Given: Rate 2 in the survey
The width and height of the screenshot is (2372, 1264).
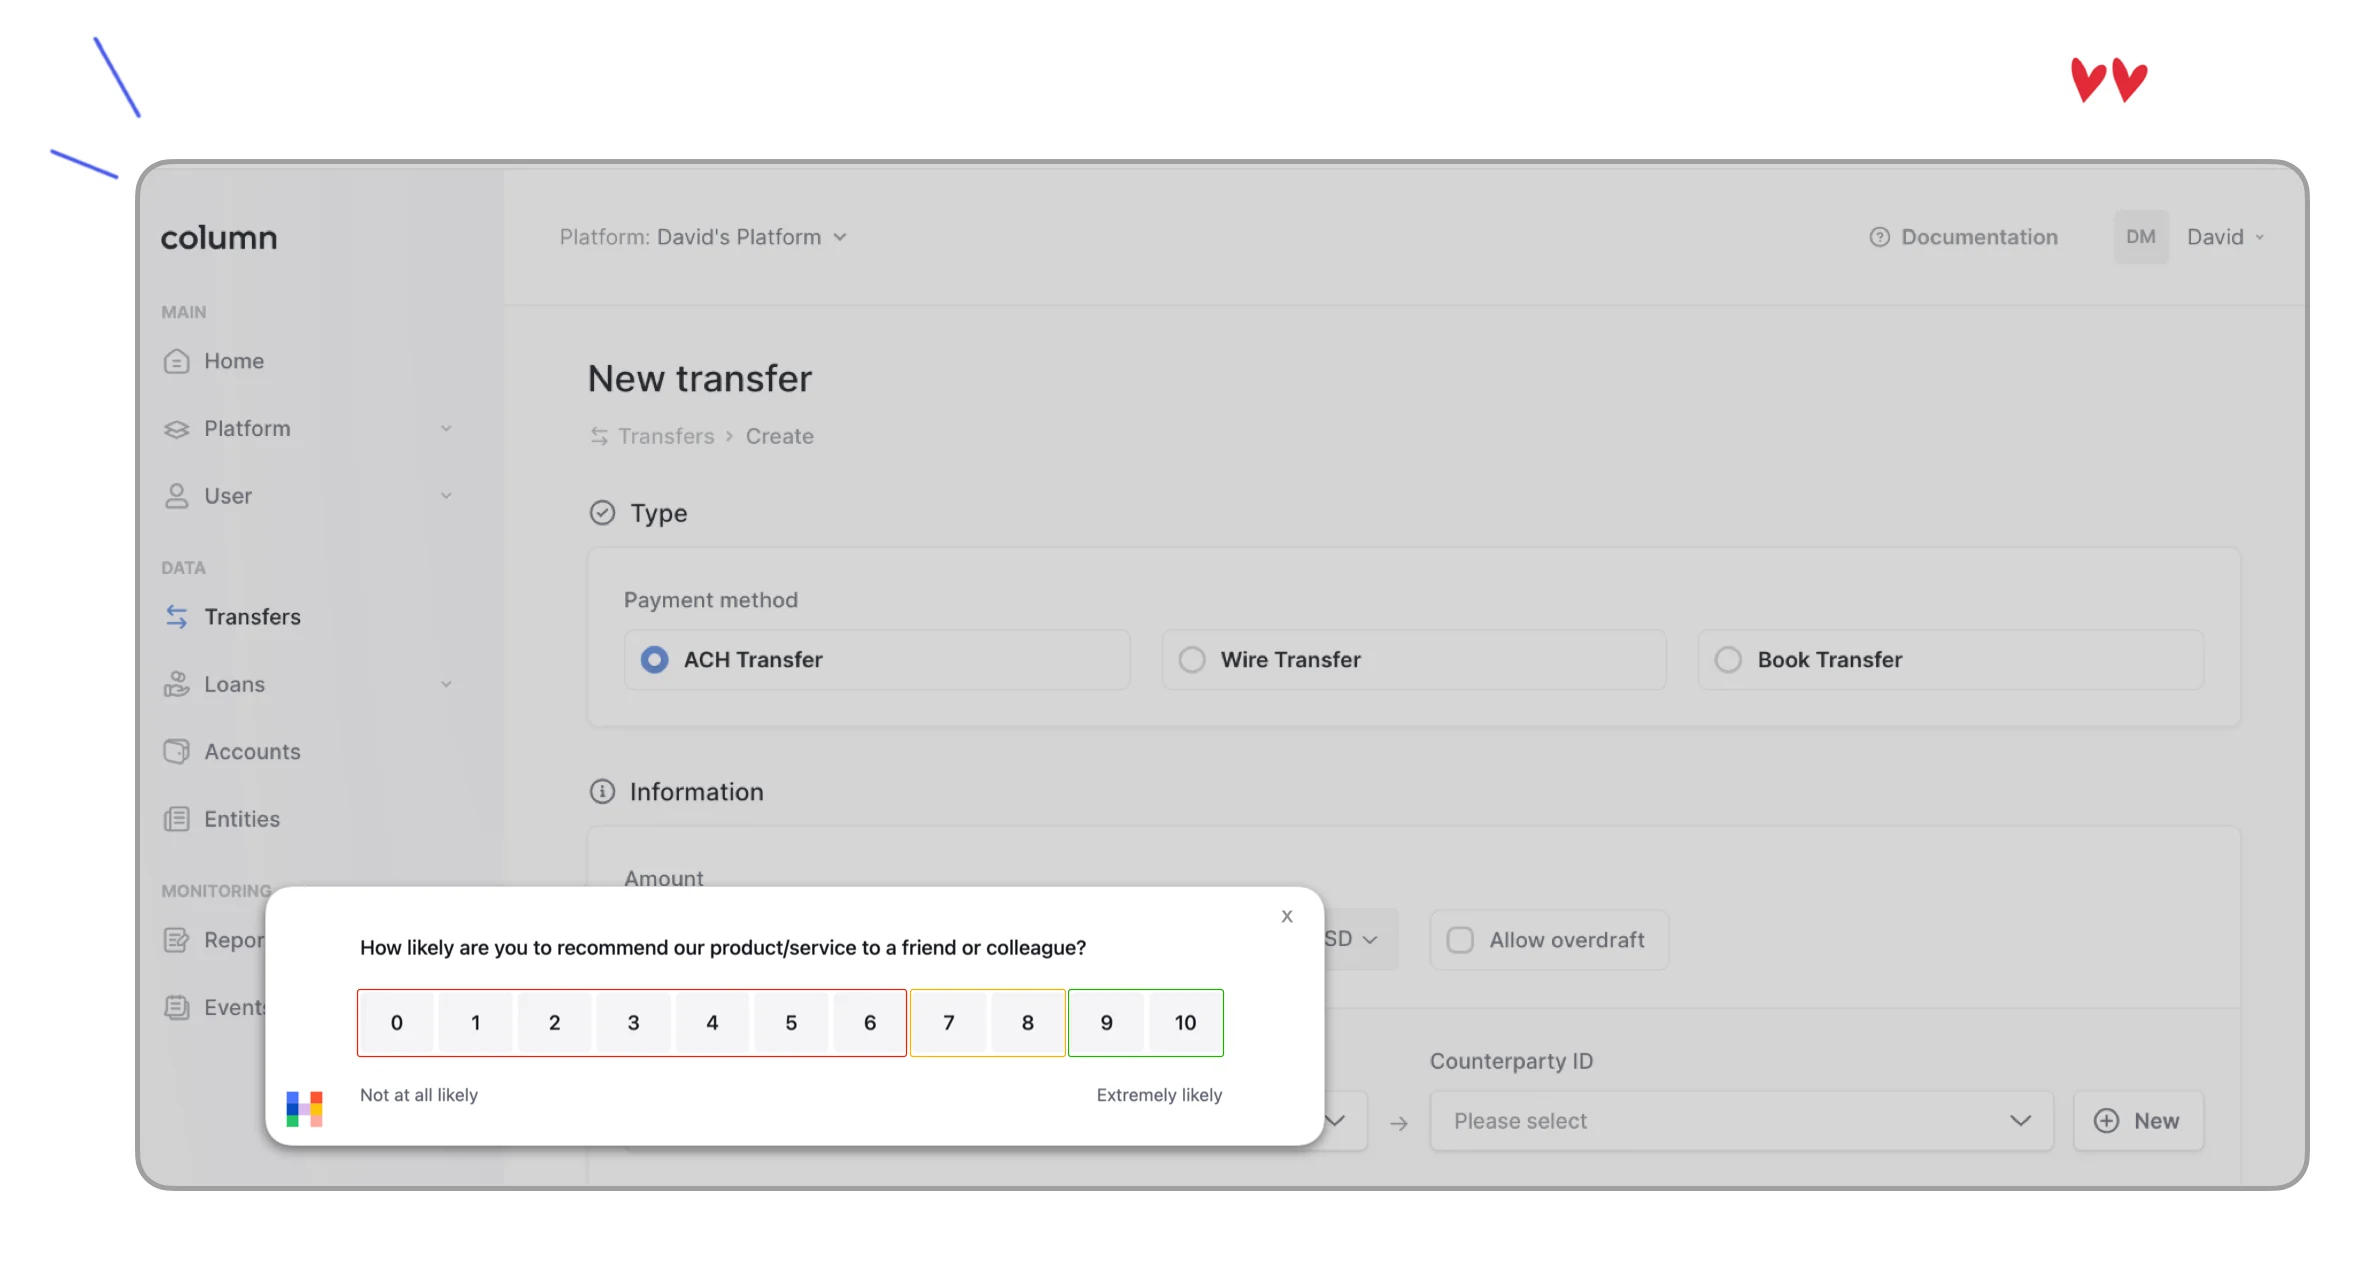Looking at the screenshot, I should coord(555,1023).
